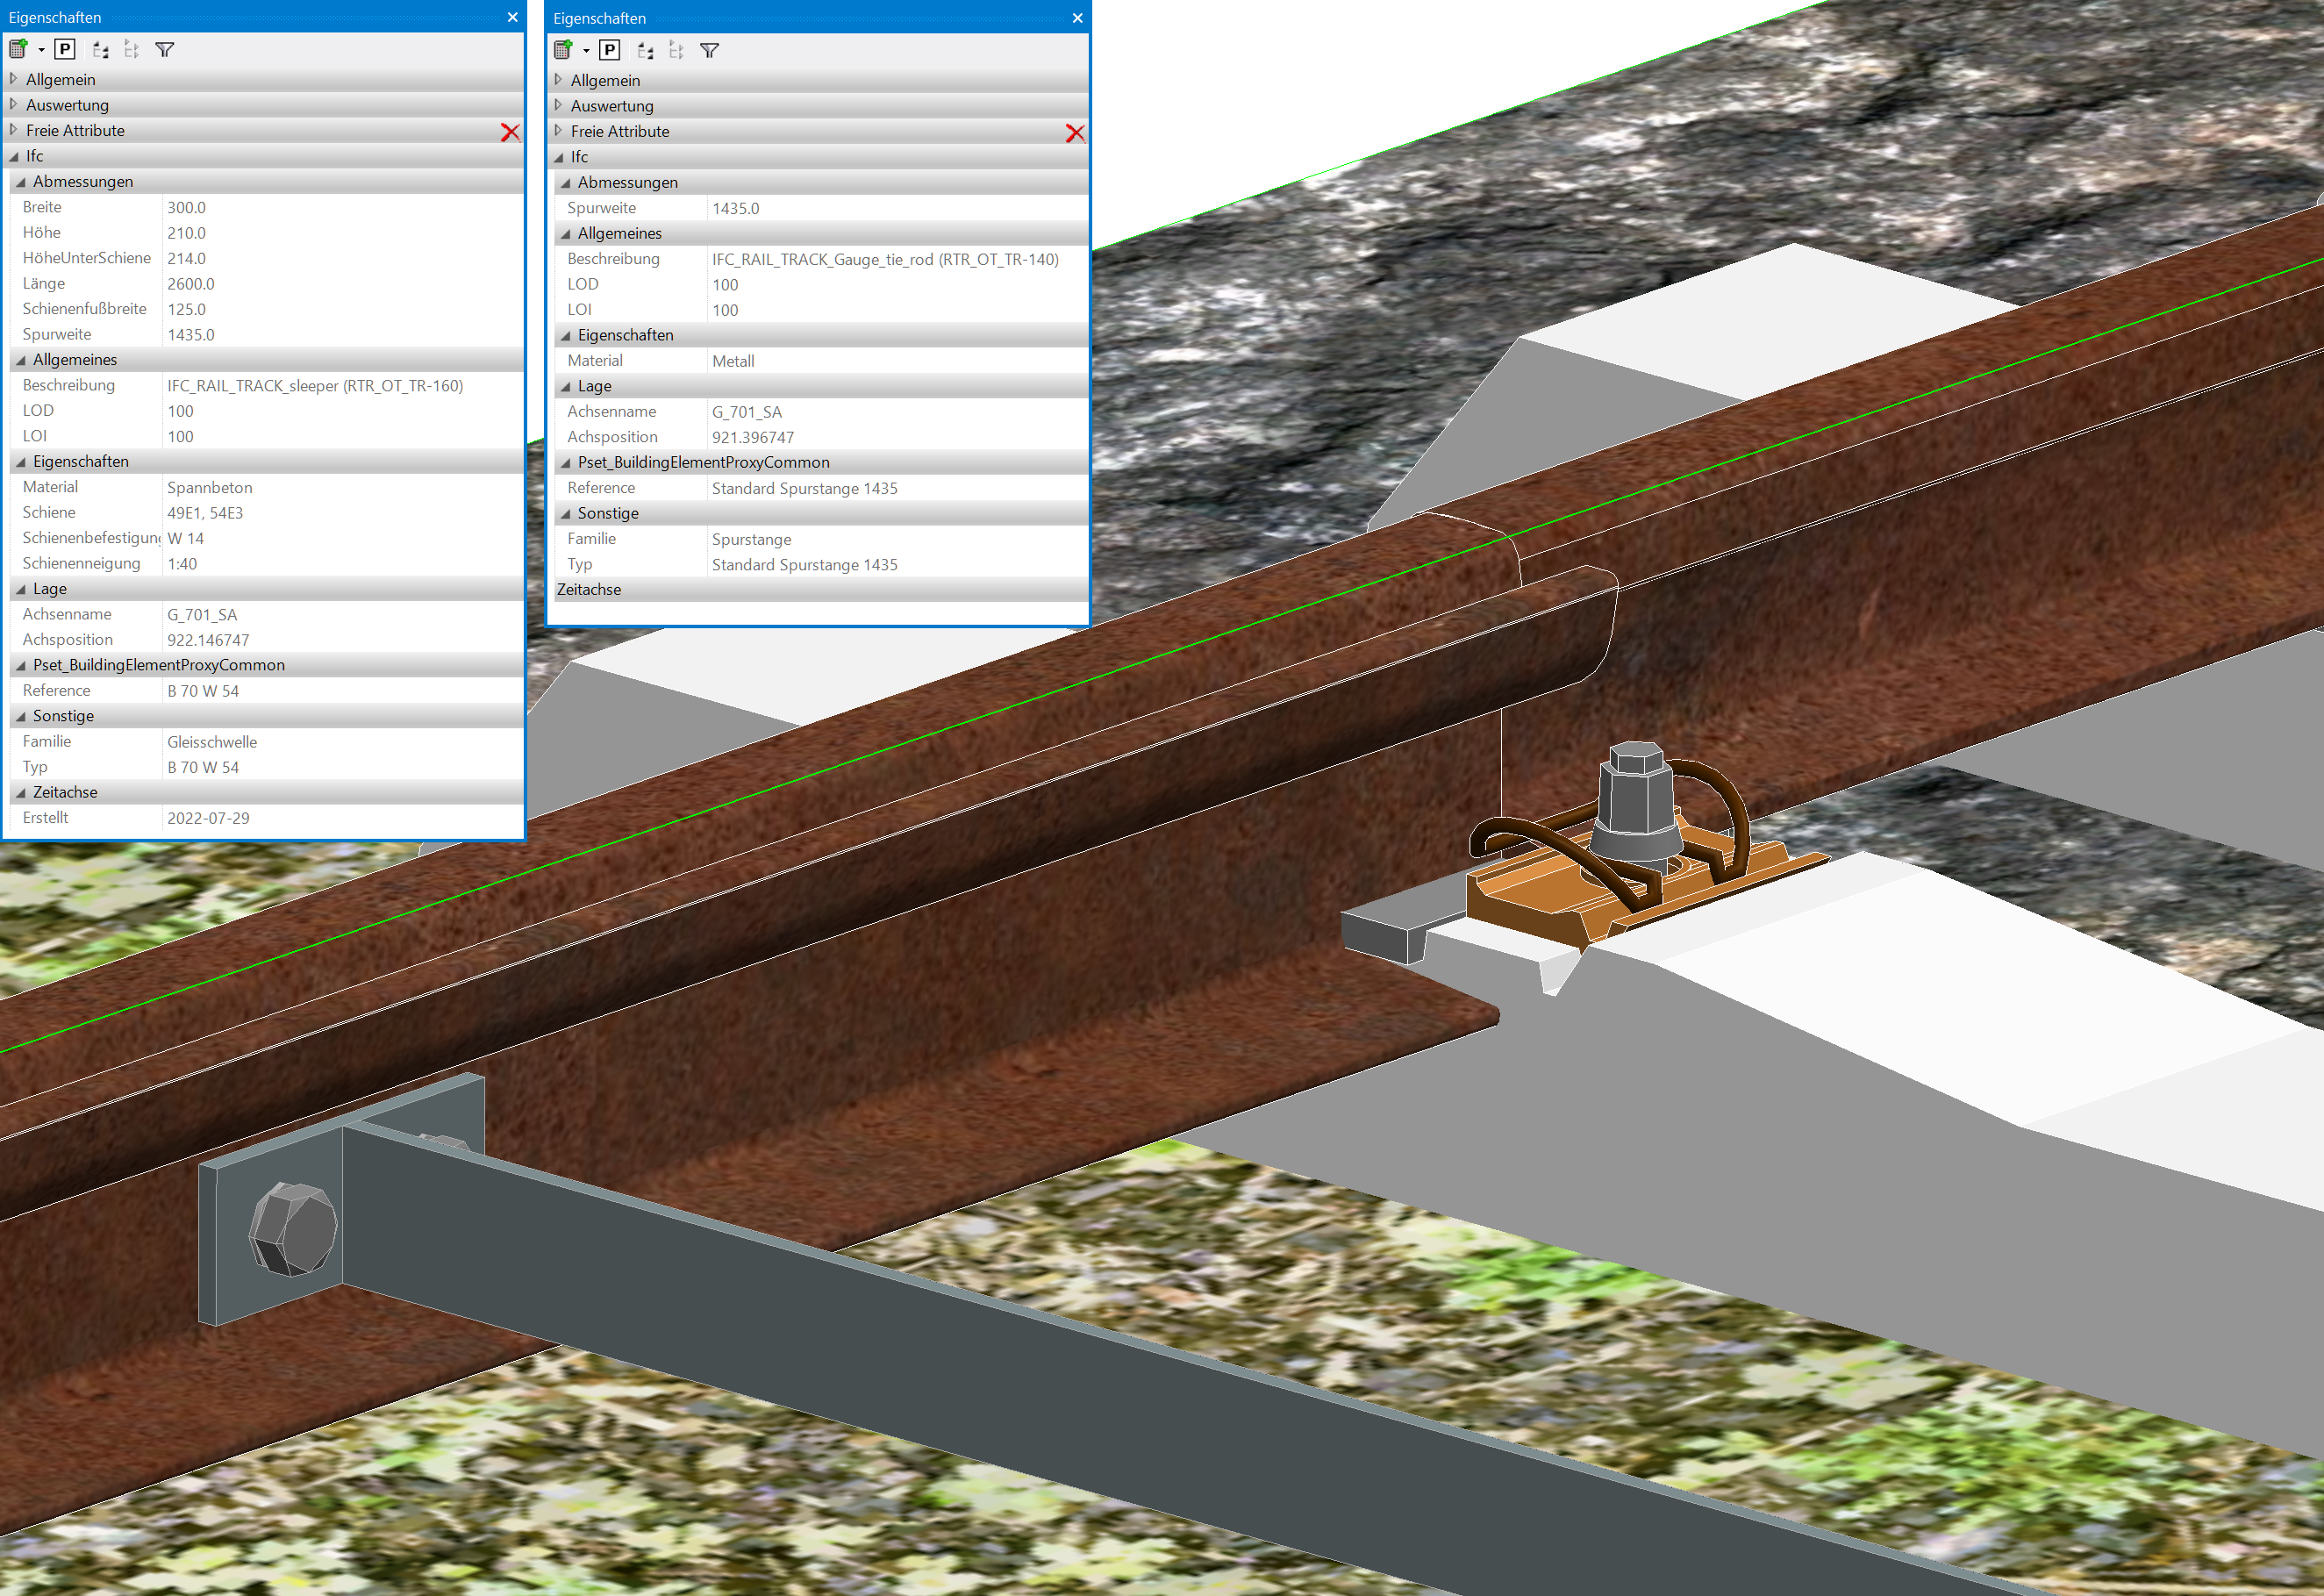Screen dimensions: 2324x1596
Task: Click filter funnel icon in right panel
Action: (x=709, y=50)
